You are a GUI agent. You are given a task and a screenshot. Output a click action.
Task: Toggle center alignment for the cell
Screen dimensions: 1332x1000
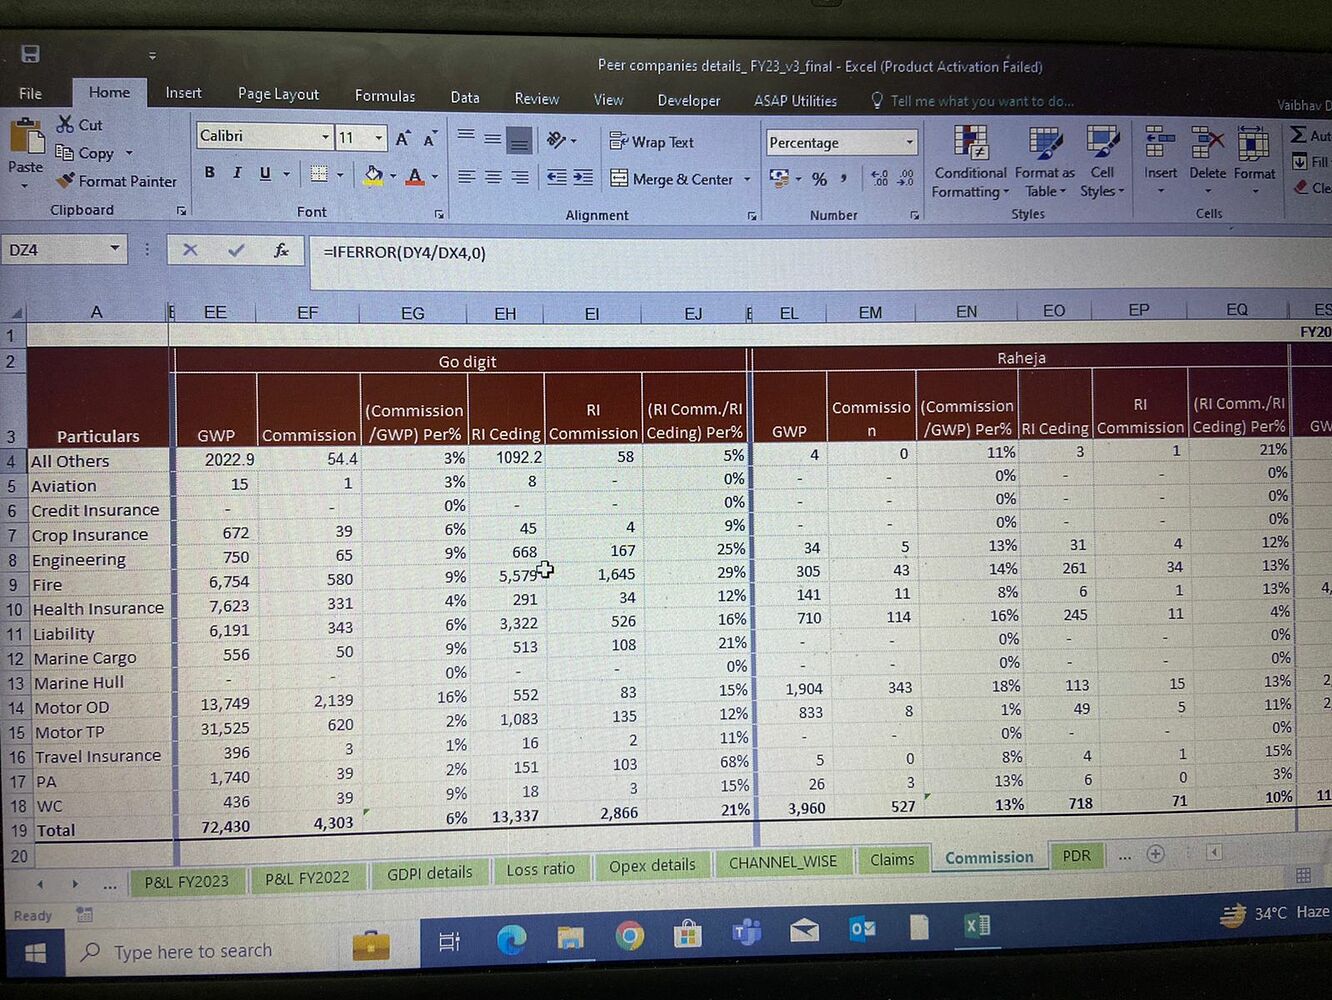point(491,177)
